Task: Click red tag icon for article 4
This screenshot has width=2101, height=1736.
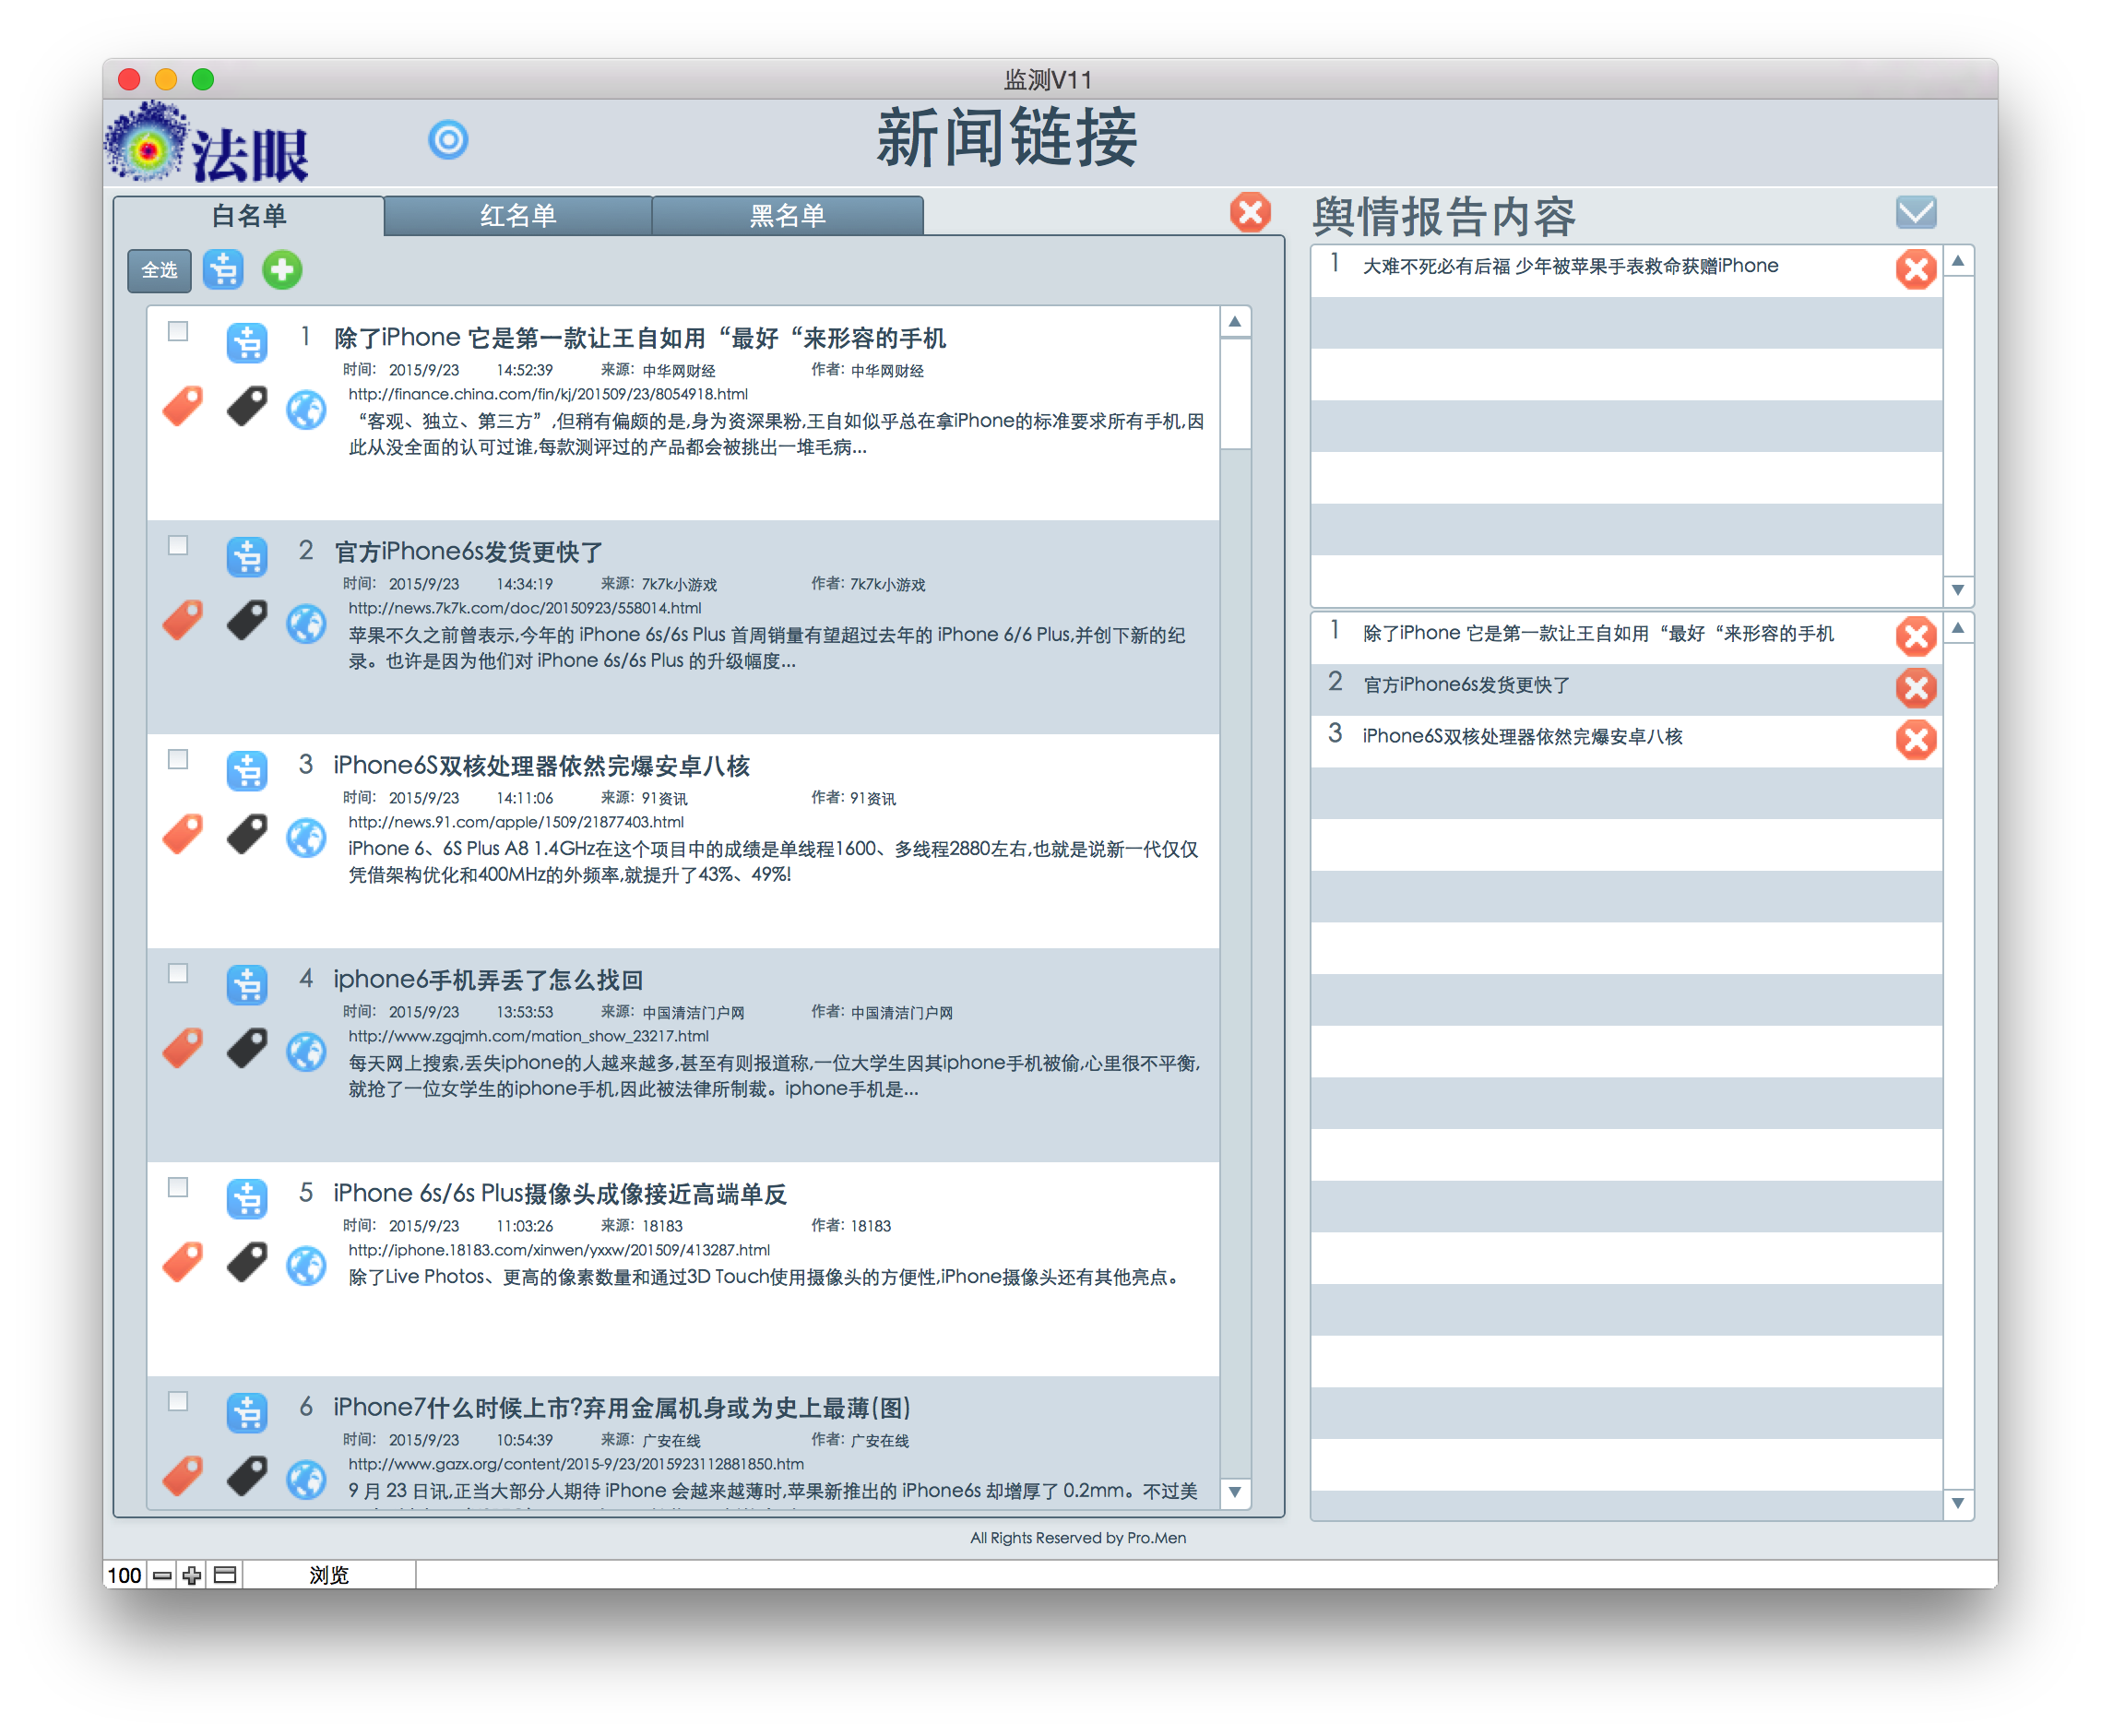Action: point(183,1049)
